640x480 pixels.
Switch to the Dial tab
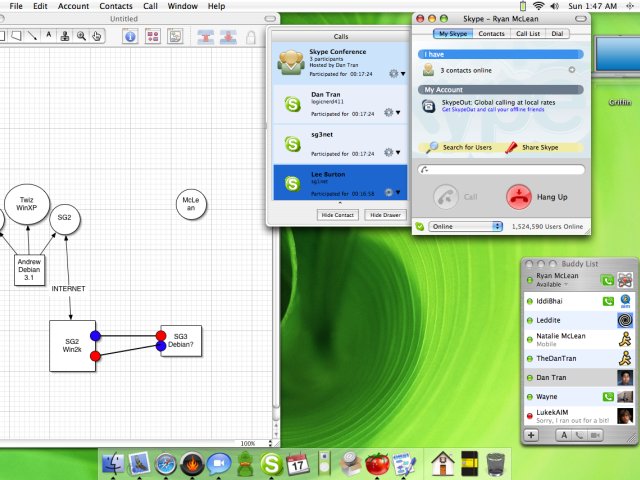[557, 34]
